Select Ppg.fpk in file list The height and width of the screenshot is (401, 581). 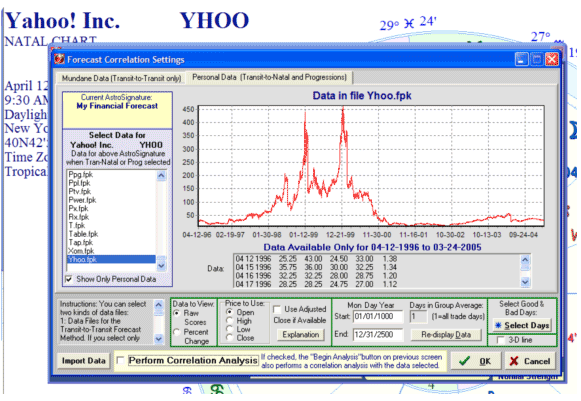point(111,174)
